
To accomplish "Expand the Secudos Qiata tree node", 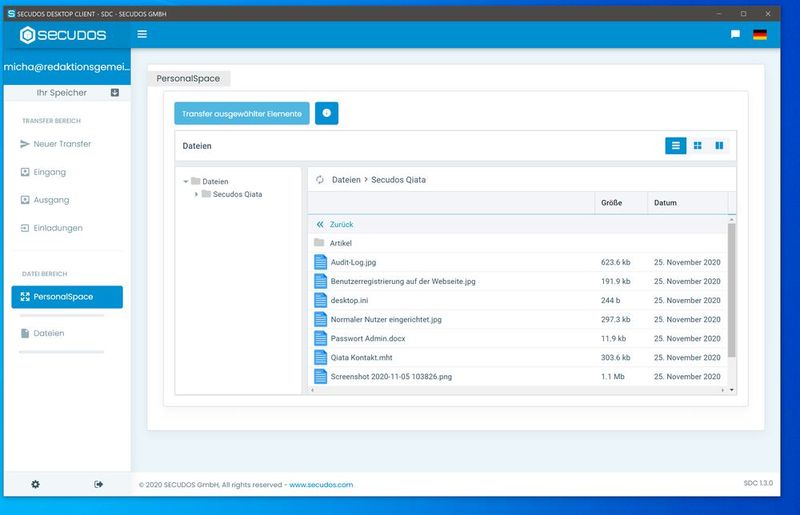I will [x=196, y=194].
